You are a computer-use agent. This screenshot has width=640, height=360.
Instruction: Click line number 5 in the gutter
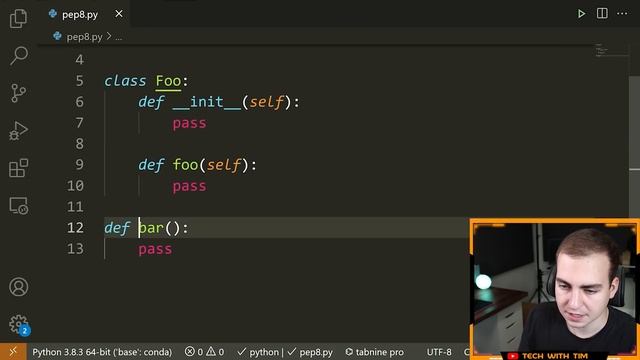point(80,81)
